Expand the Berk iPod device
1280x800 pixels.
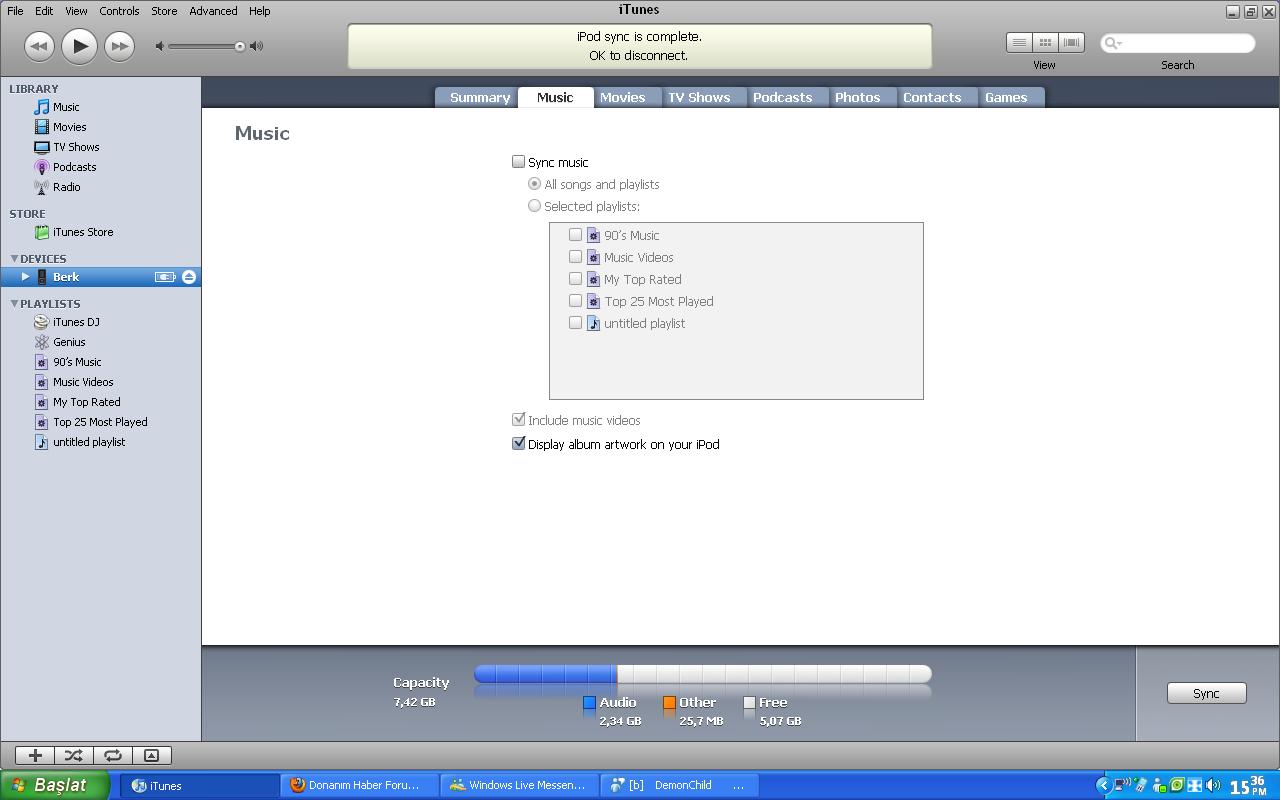tap(25, 277)
